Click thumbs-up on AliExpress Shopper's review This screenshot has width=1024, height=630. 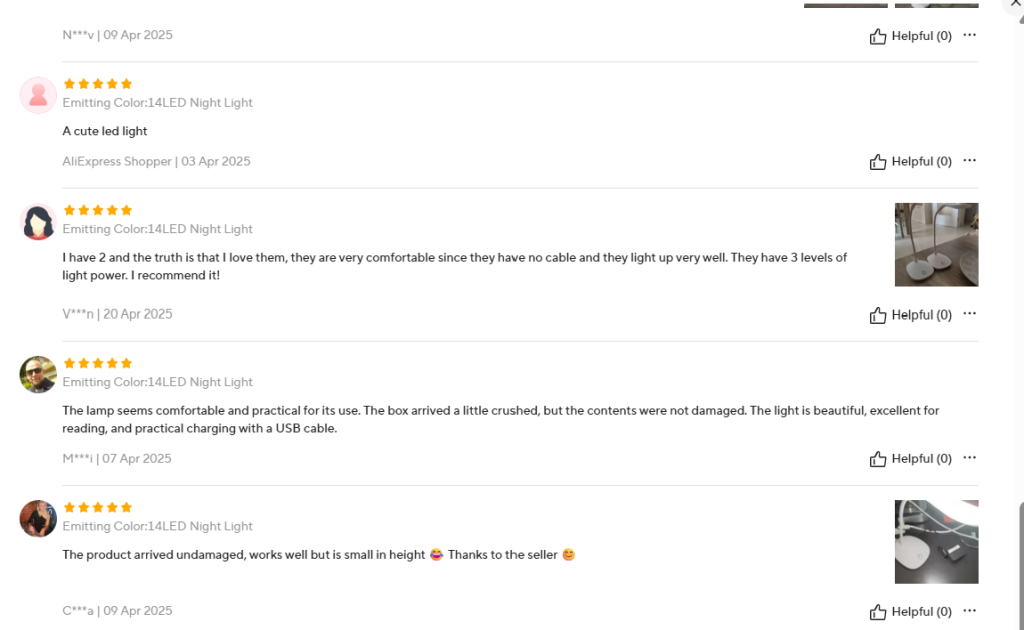pyautogui.click(x=878, y=162)
